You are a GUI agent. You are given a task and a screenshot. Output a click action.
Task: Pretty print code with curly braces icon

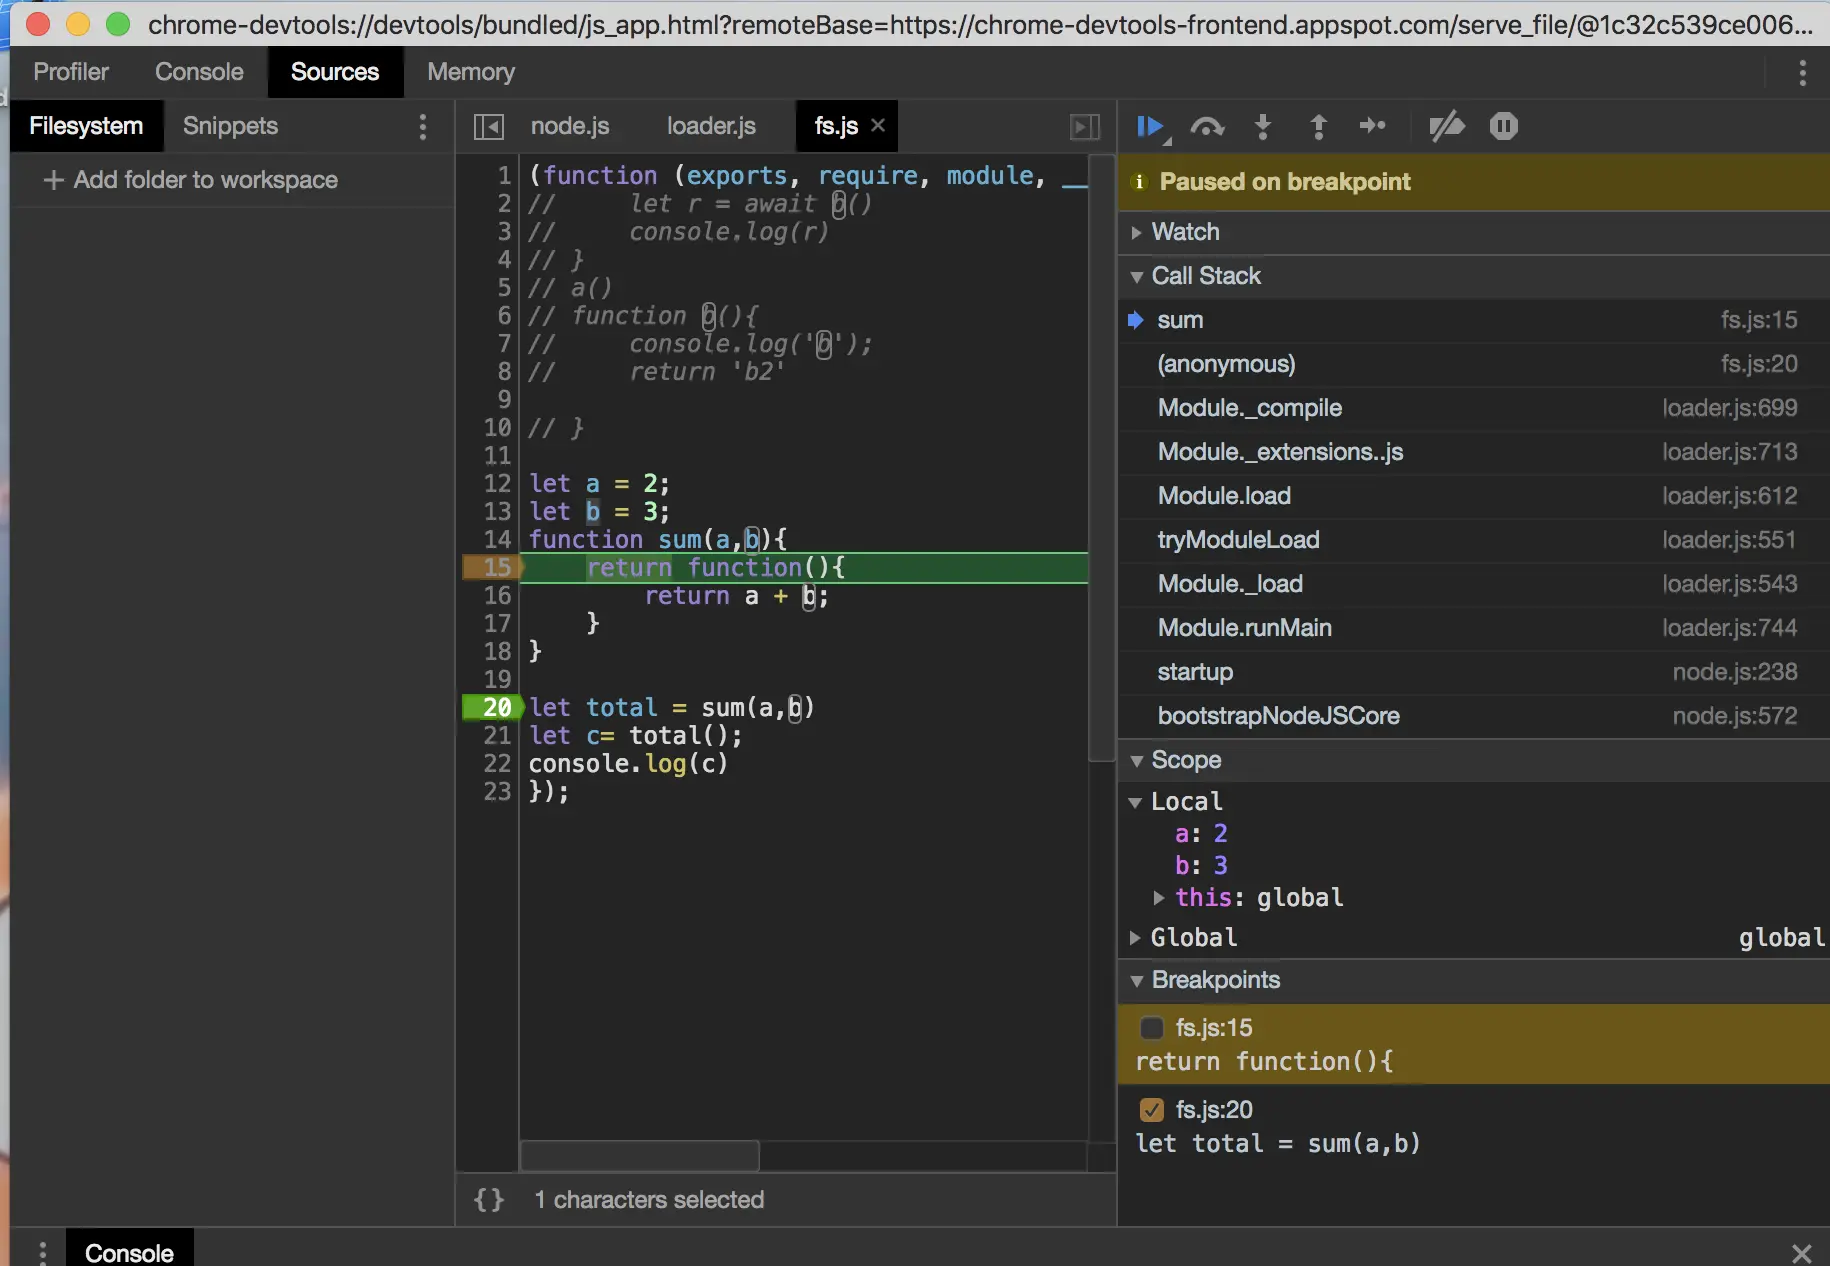[x=488, y=1200]
